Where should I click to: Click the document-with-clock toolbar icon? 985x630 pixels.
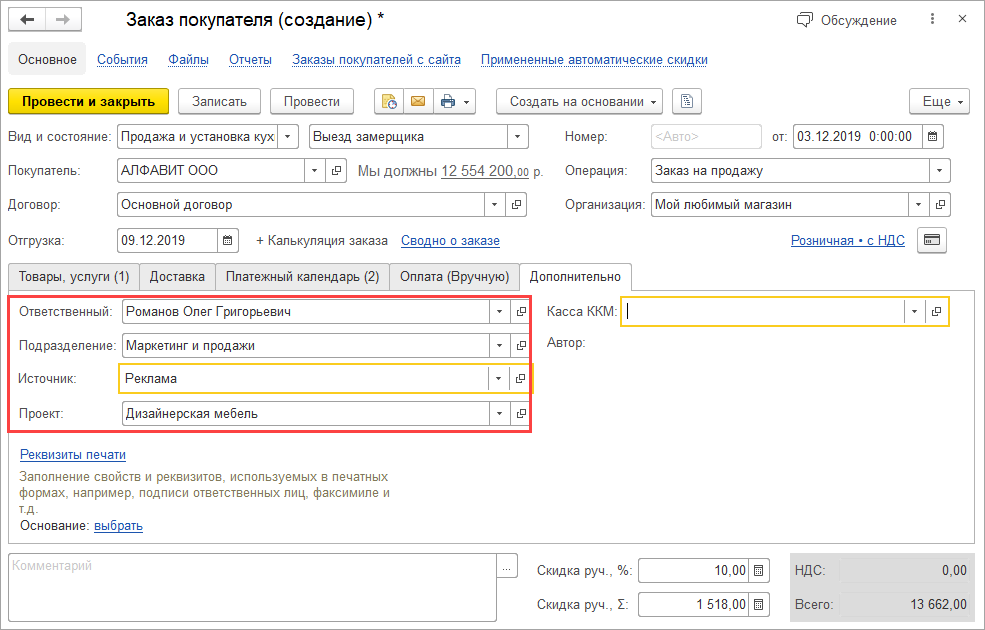tap(389, 101)
